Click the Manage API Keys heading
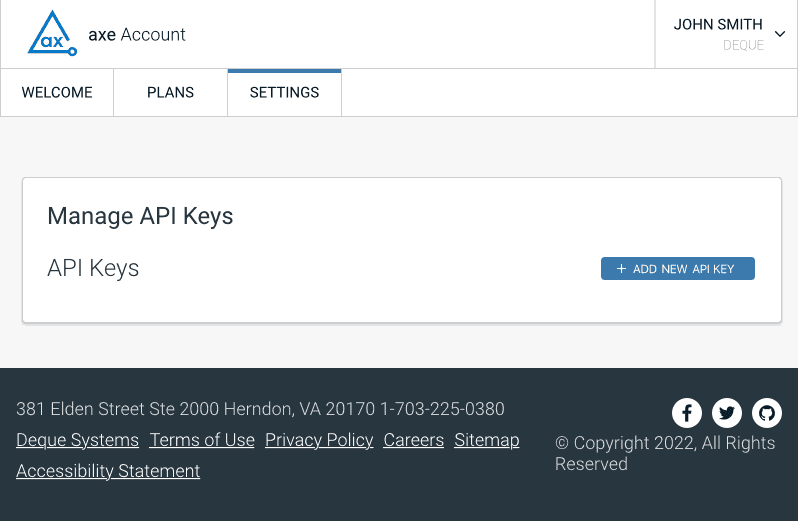 [x=140, y=216]
